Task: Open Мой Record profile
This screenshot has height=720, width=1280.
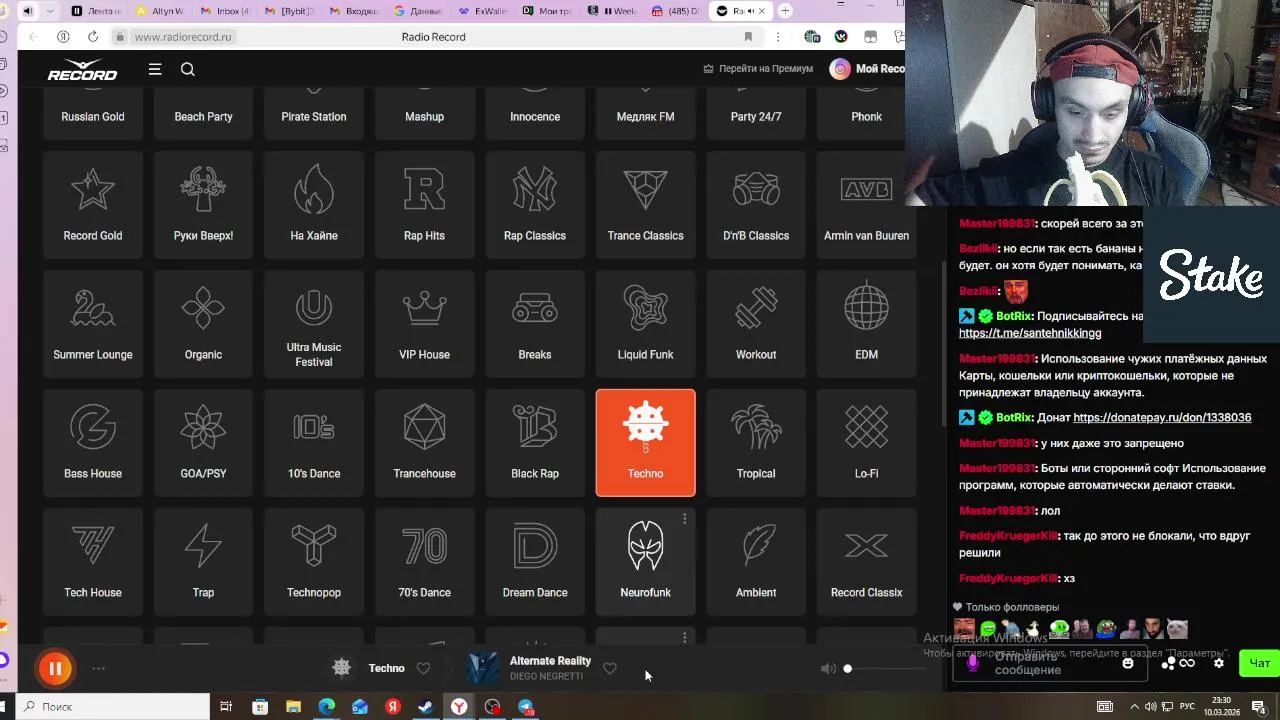Action: (x=867, y=69)
